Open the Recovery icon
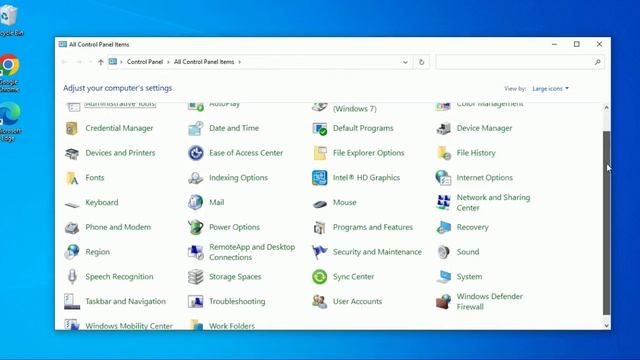 [443, 227]
